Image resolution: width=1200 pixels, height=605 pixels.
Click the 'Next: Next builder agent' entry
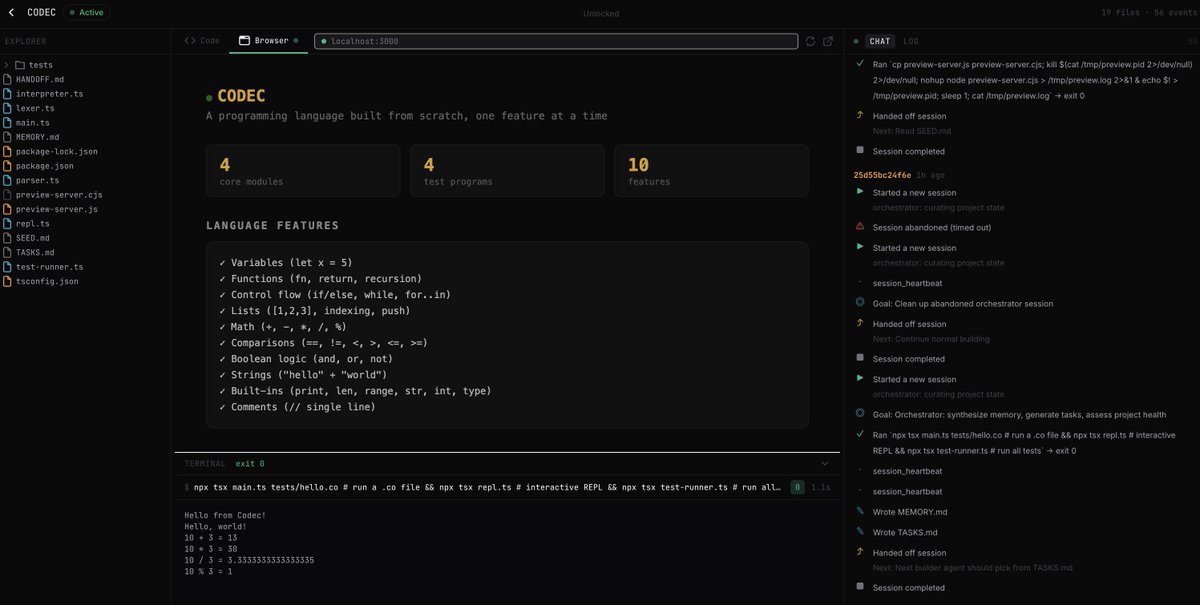973,568
